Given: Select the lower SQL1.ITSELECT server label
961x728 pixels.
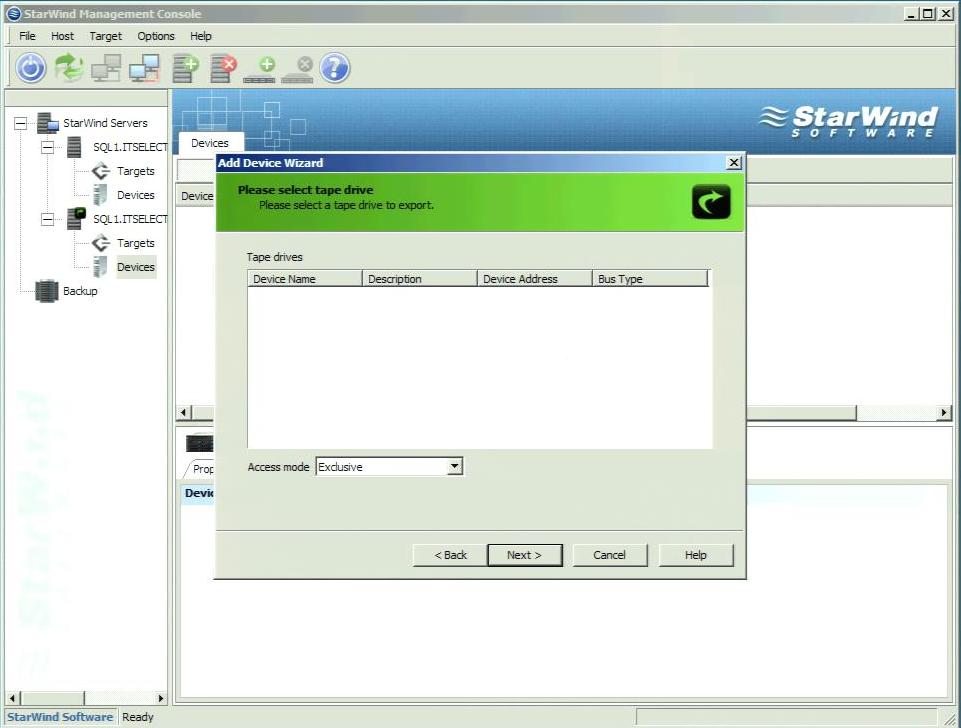Looking at the screenshot, I should point(130,219).
